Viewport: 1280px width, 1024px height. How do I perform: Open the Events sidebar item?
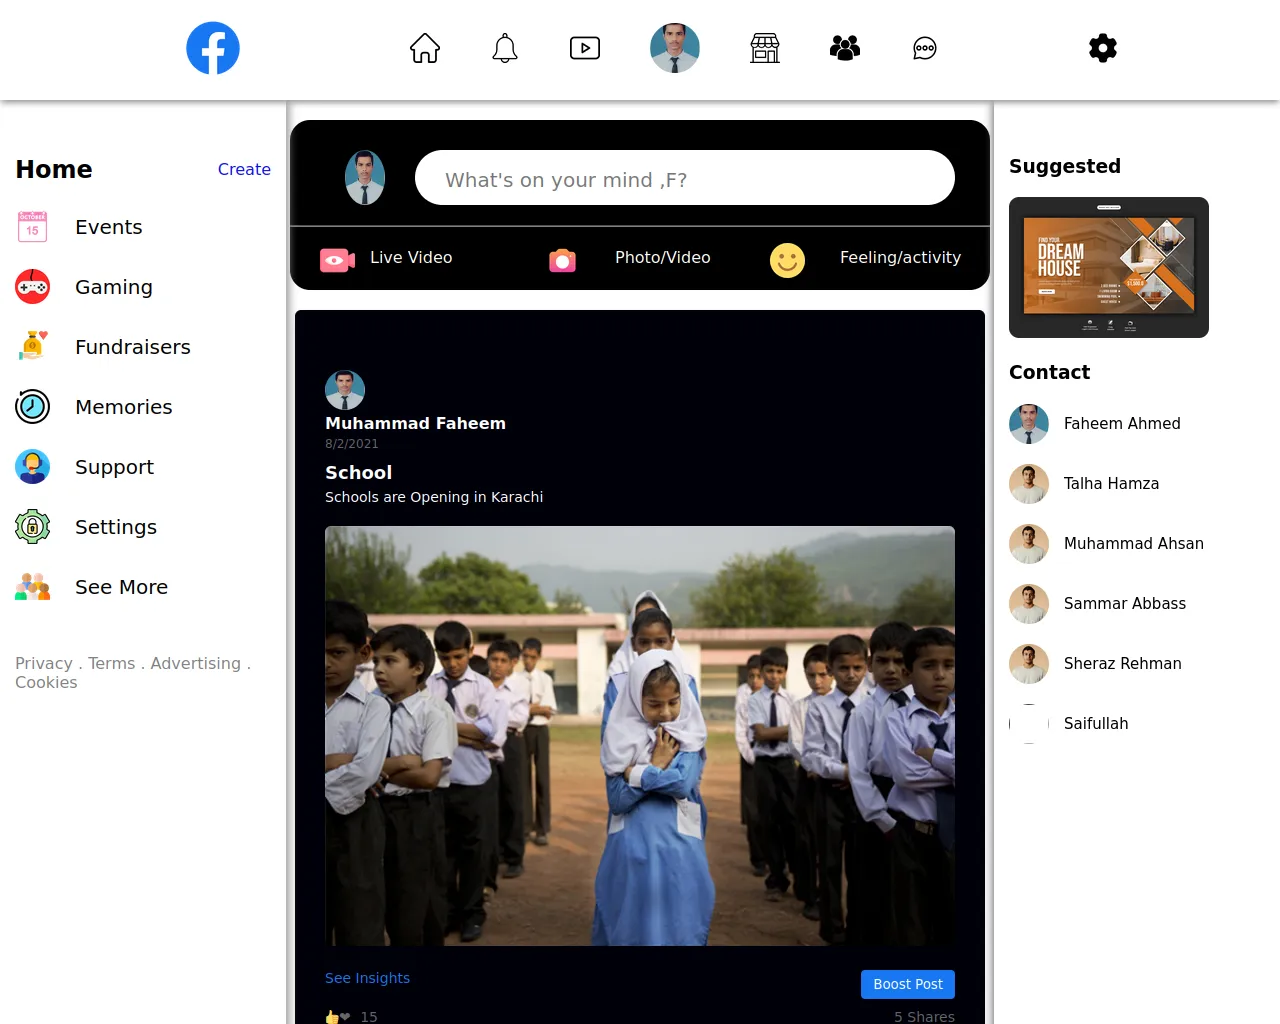(x=108, y=227)
